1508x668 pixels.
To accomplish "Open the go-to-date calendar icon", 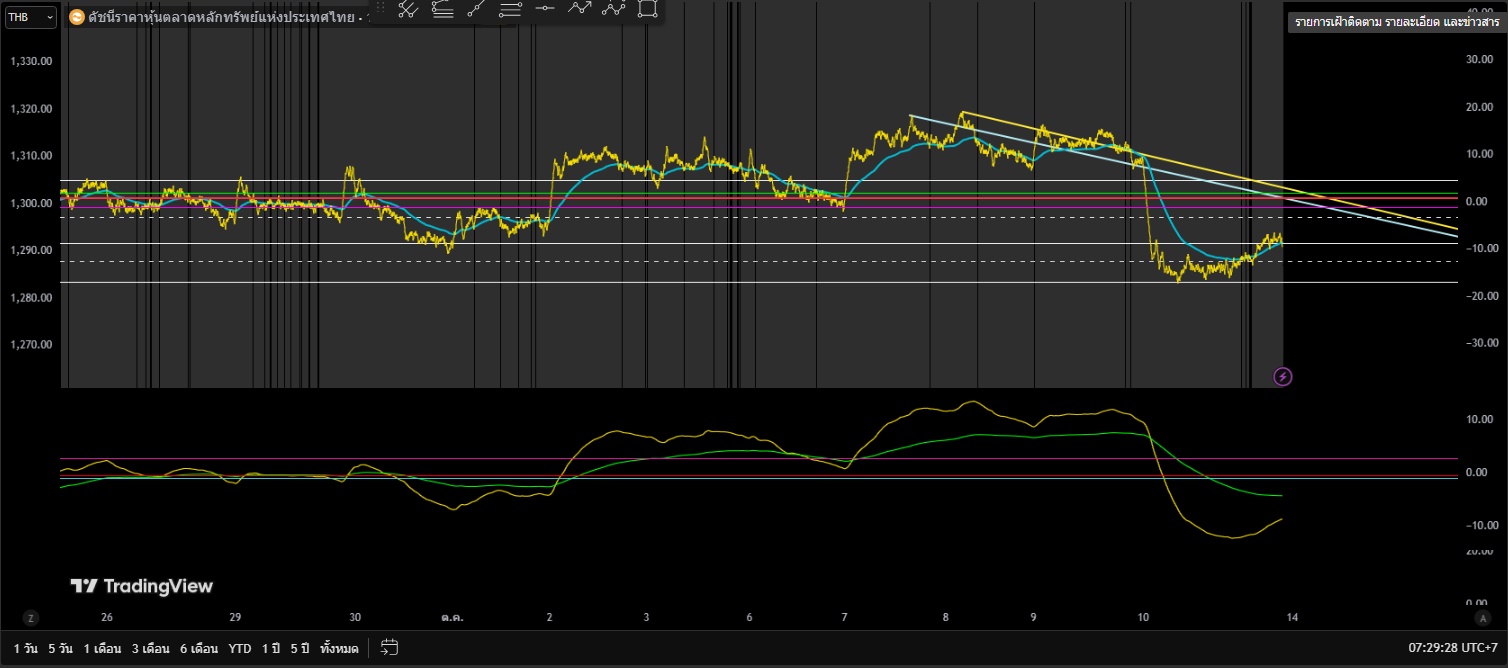I will tap(390, 648).
